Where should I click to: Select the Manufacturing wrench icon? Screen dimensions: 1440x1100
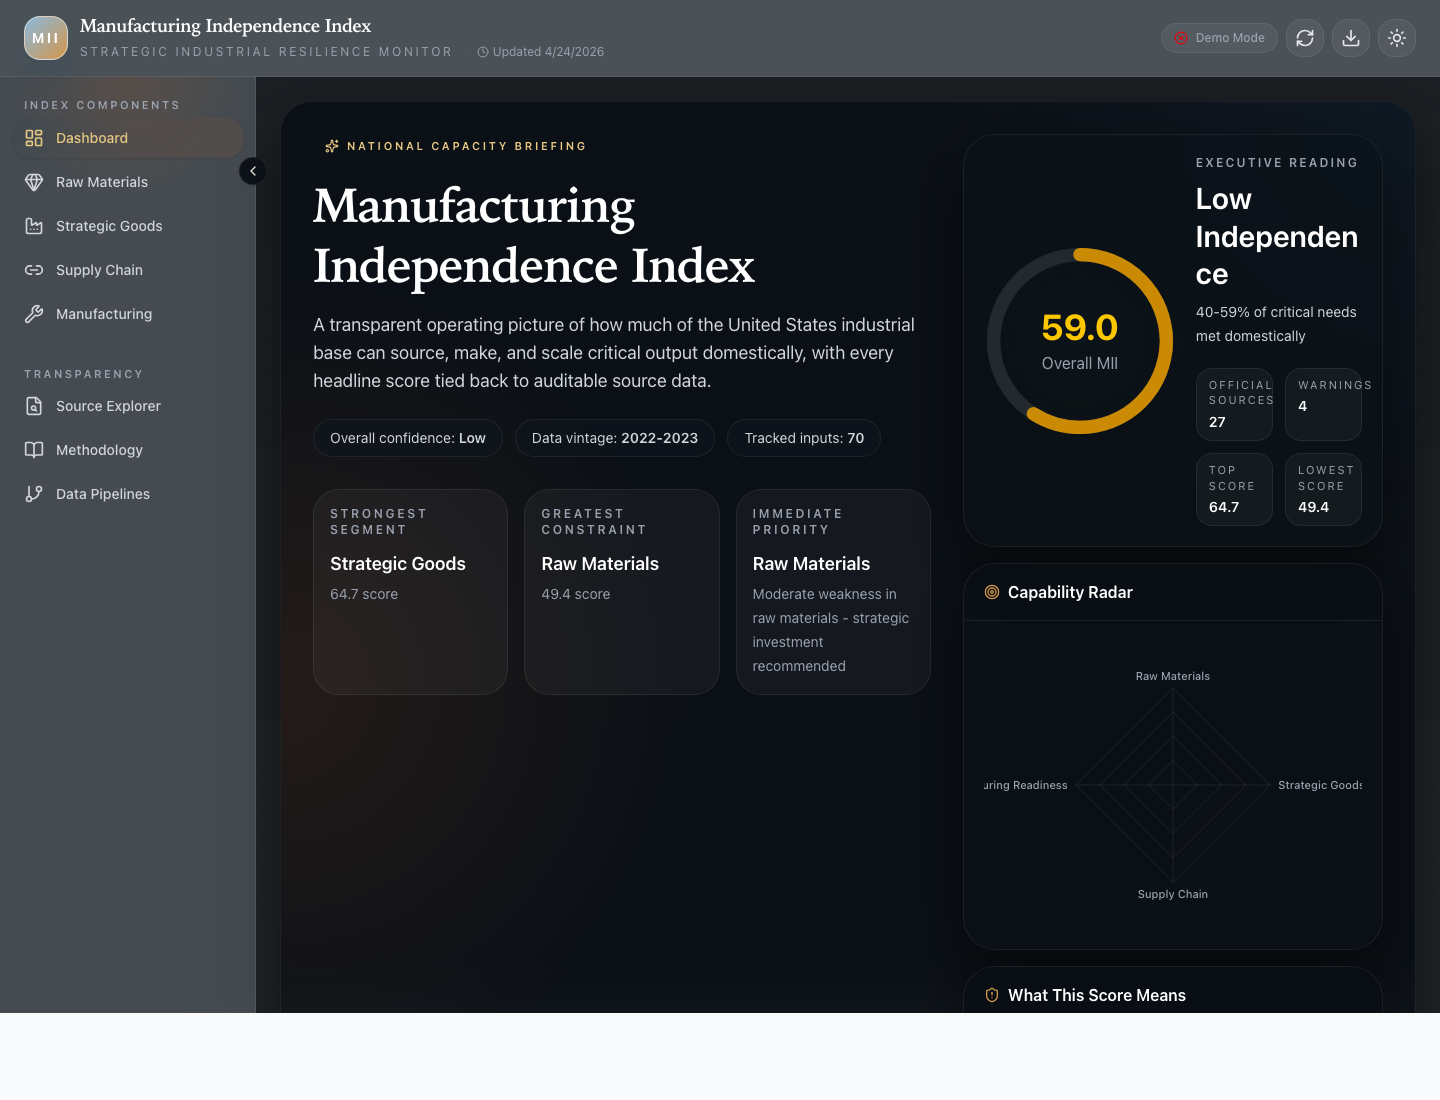[33, 314]
